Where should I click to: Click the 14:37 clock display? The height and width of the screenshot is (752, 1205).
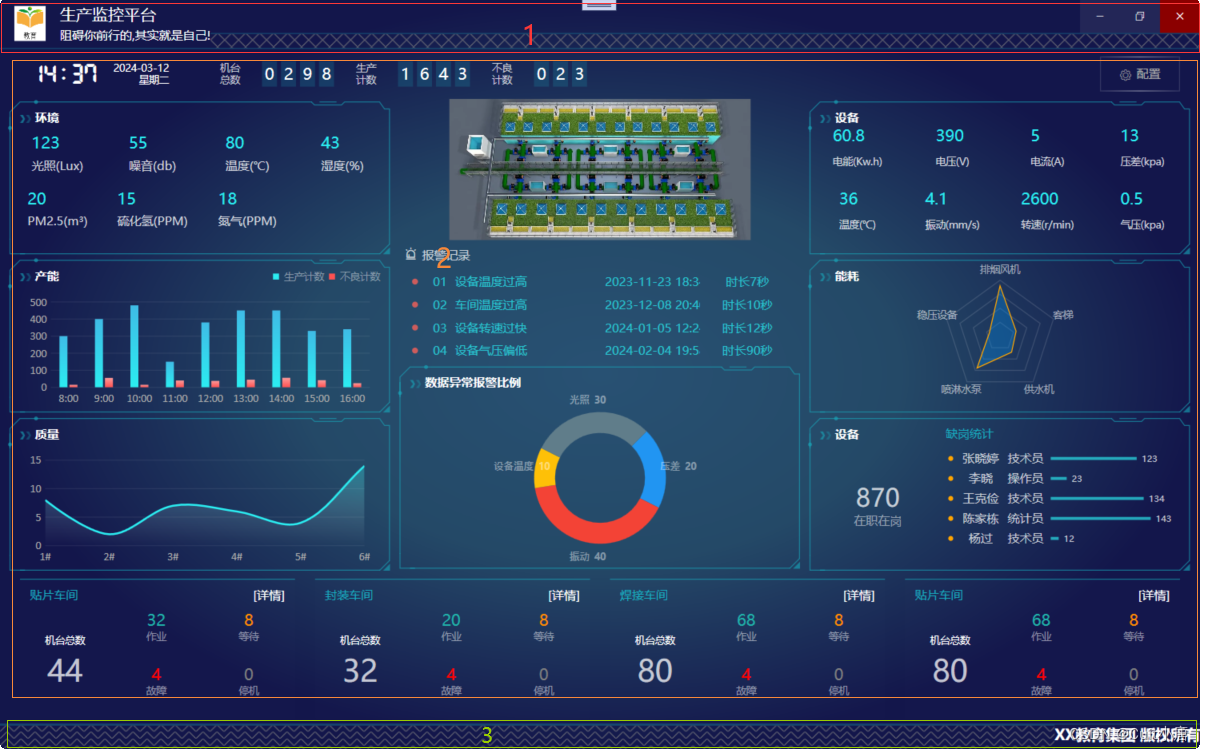pos(67,74)
